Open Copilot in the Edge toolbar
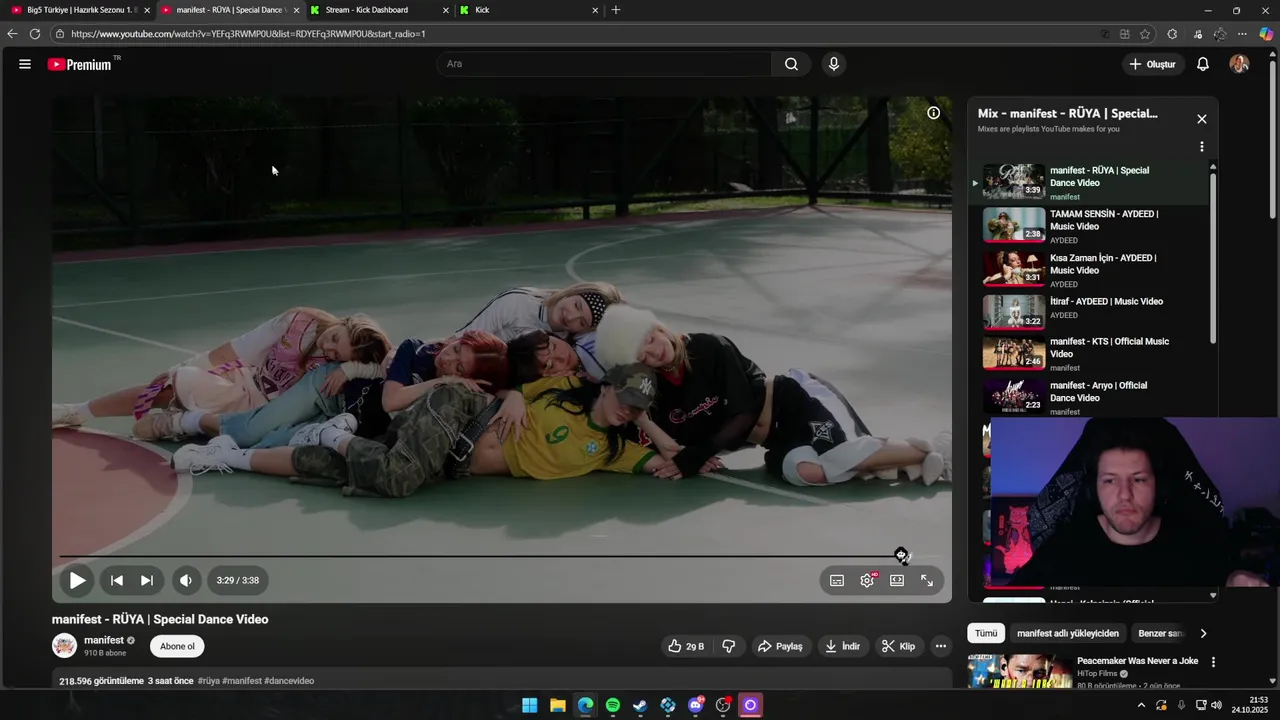This screenshot has width=1280, height=720. 1266,34
